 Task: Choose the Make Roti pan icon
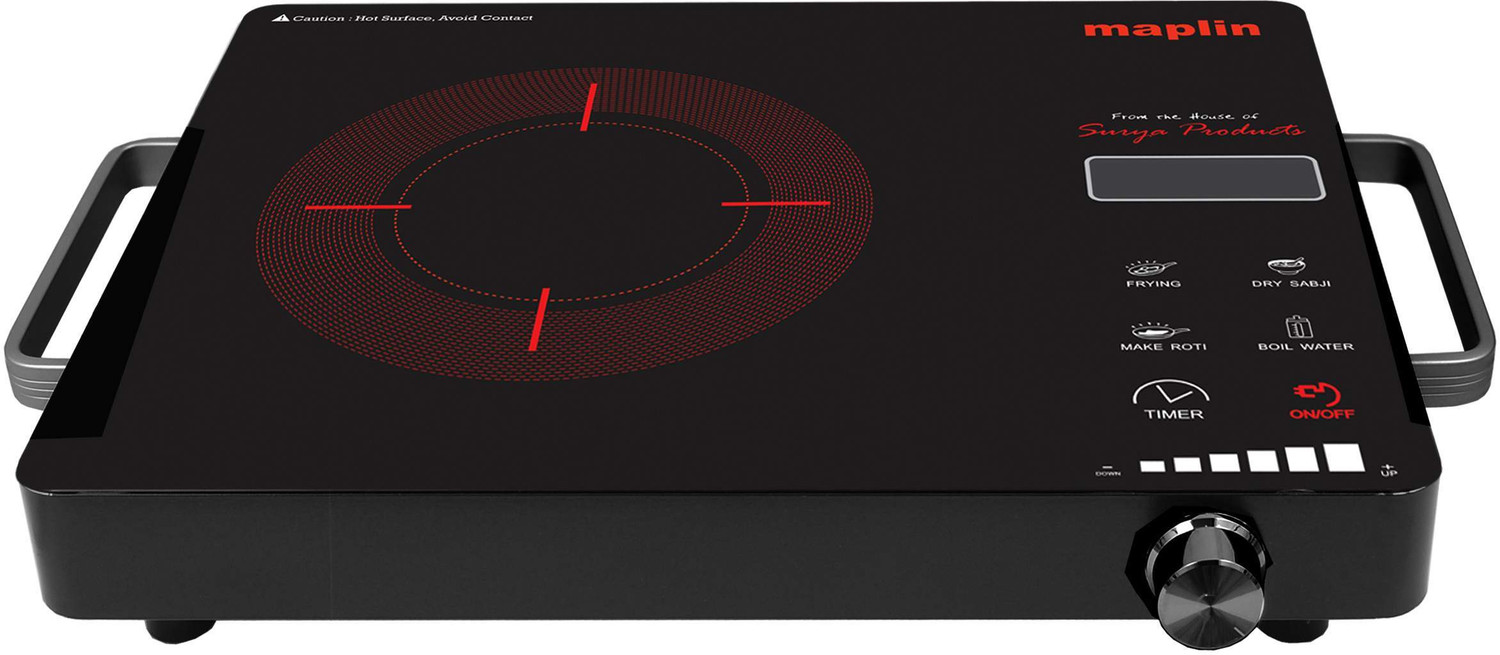click(1160, 329)
